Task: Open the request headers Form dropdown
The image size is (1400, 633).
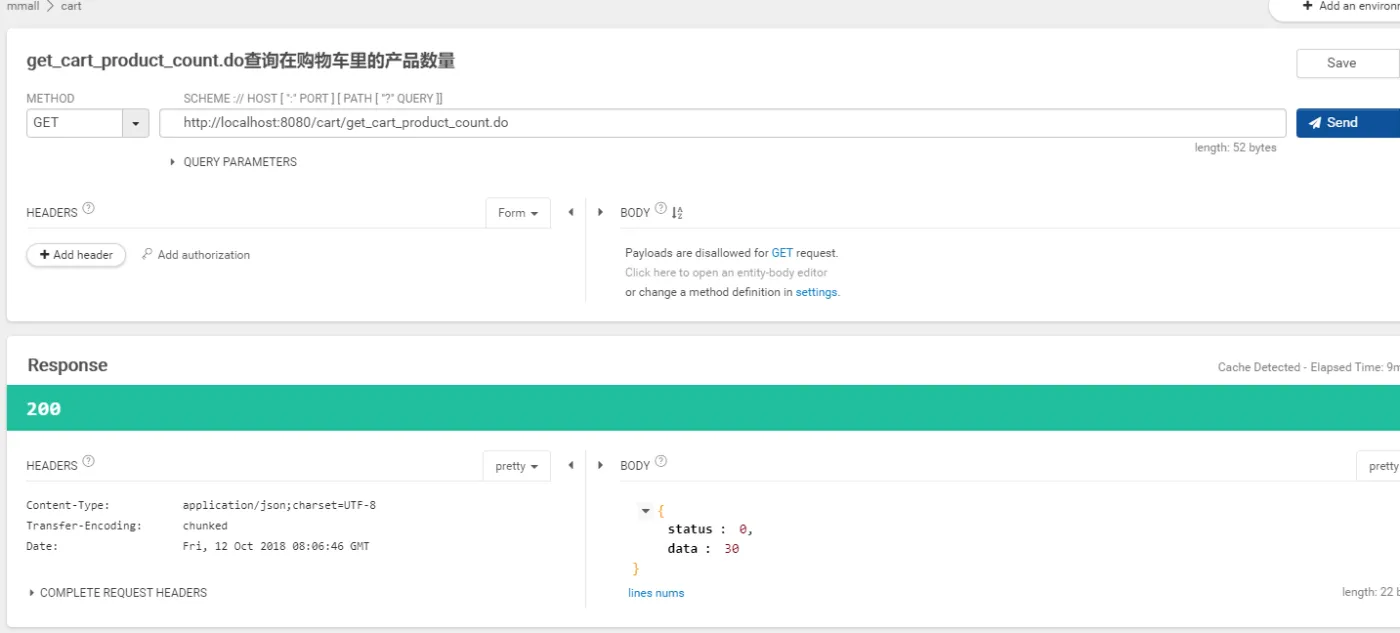Action: click(x=518, y=213)
